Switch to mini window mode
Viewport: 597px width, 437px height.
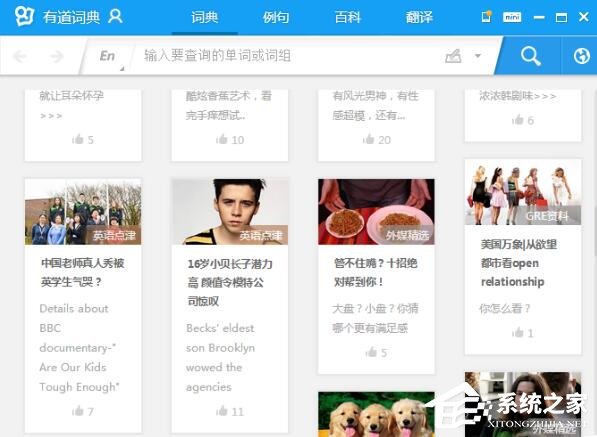512,17
